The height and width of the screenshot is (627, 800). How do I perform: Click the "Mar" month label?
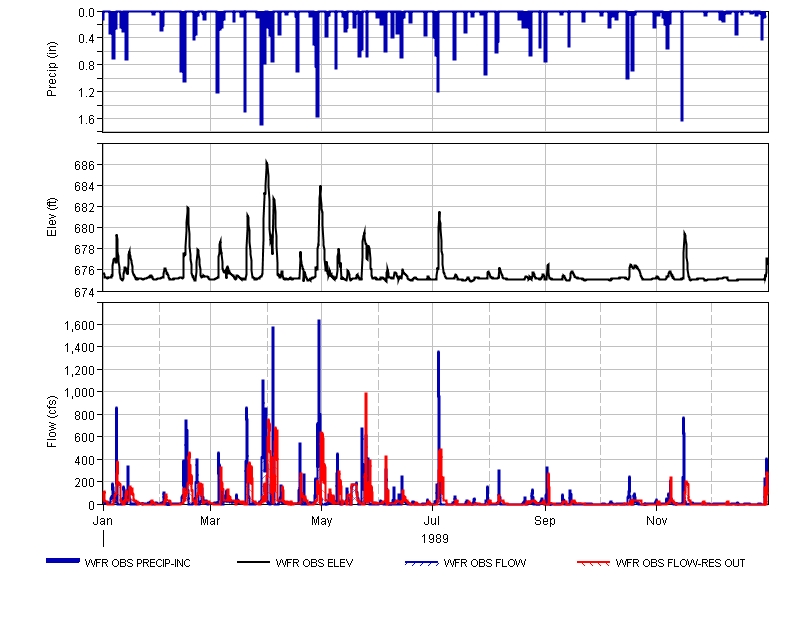coord(210,521)
